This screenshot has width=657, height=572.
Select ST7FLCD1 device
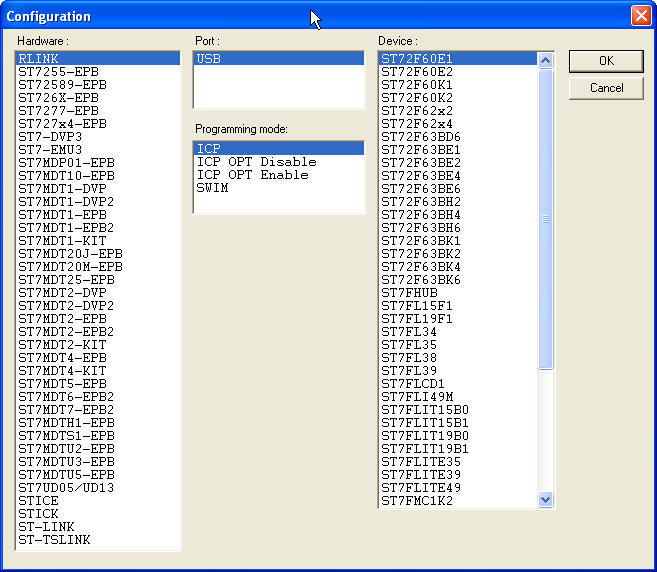pos(458,383)
